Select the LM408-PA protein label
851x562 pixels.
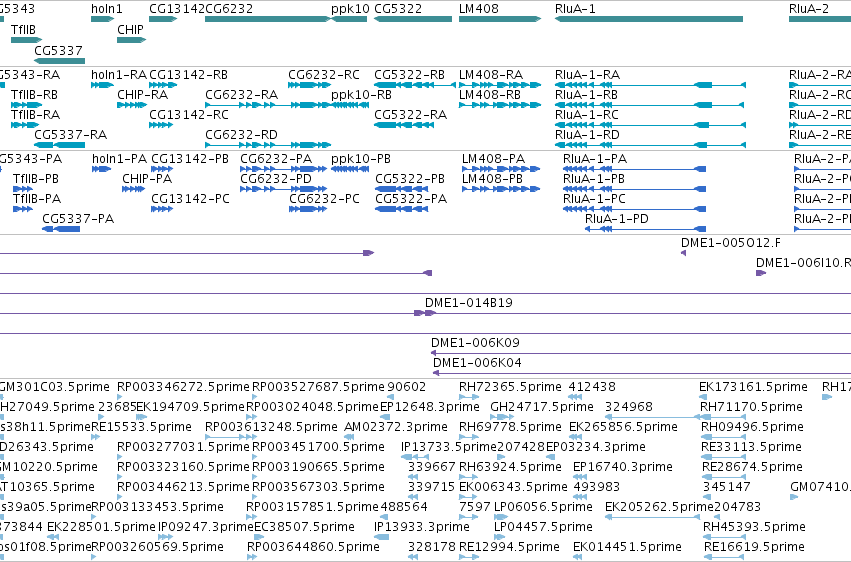493,159
